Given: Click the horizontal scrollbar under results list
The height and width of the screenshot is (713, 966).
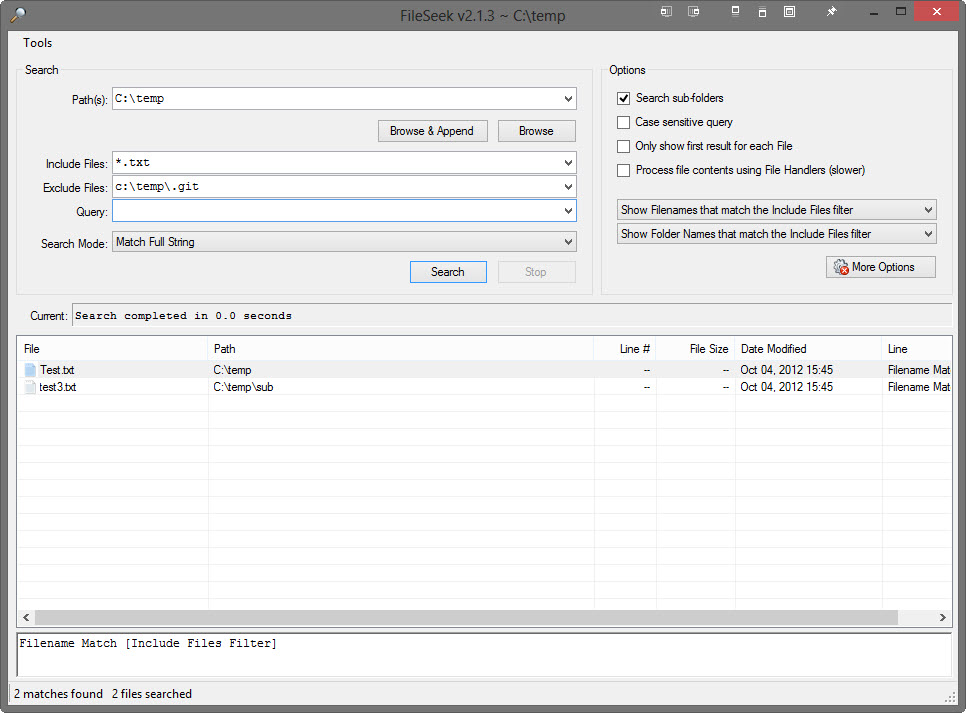Looking at the screenshot, I should pyautogui.click(x=465, y=618).
